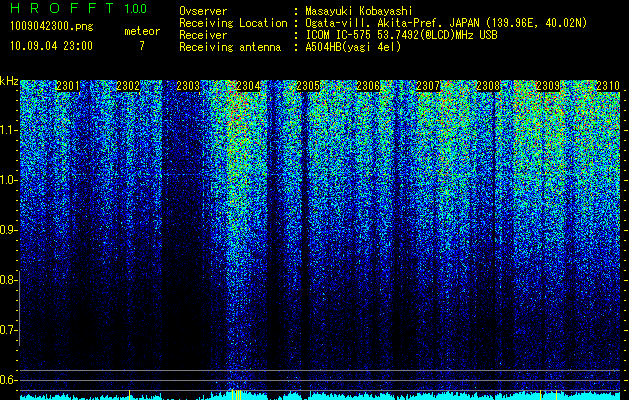Viewport: 629px width, 400px height.
Task: Click the file name 1009042300.png
Action: [52, 27]
